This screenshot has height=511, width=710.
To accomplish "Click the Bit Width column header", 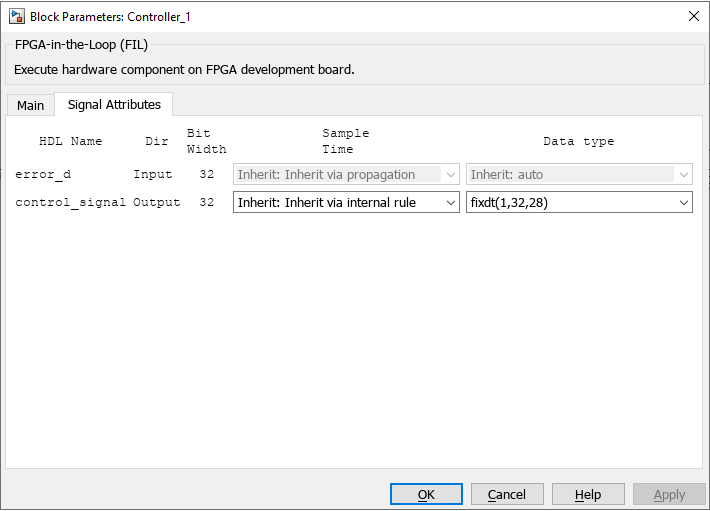I will pos(206,141).
